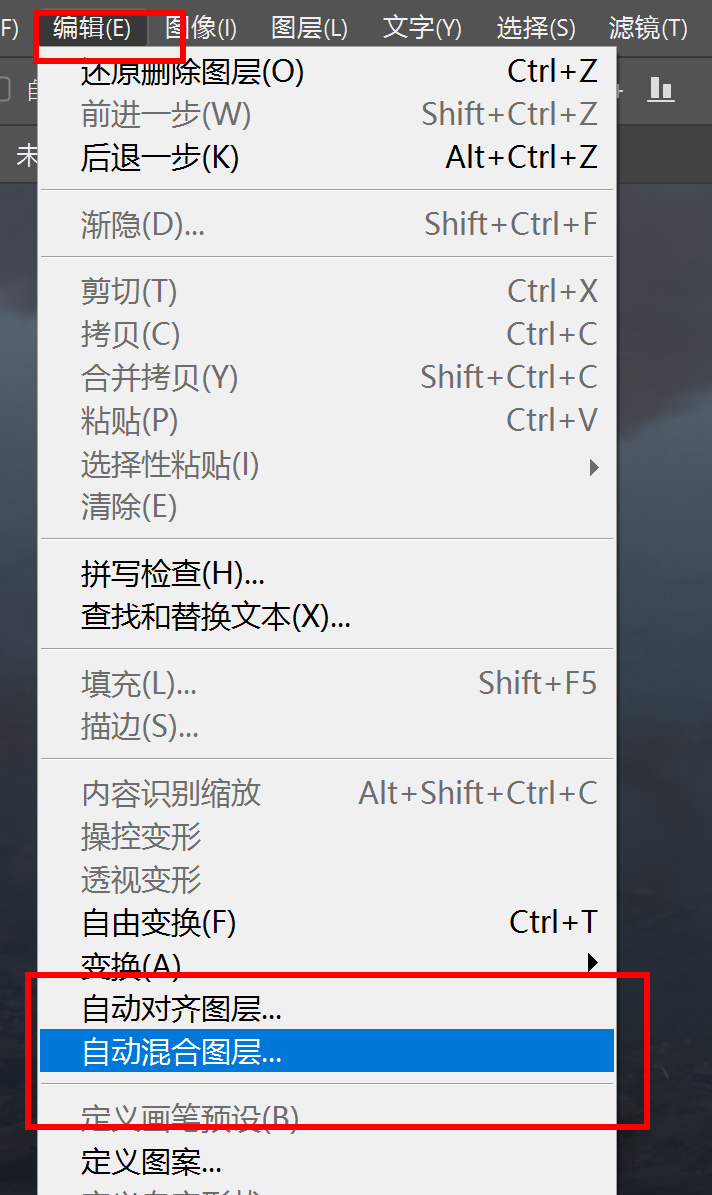Open the 文字(Y) menu
The height and width of the screenshot is (1195, 712).
422,28
